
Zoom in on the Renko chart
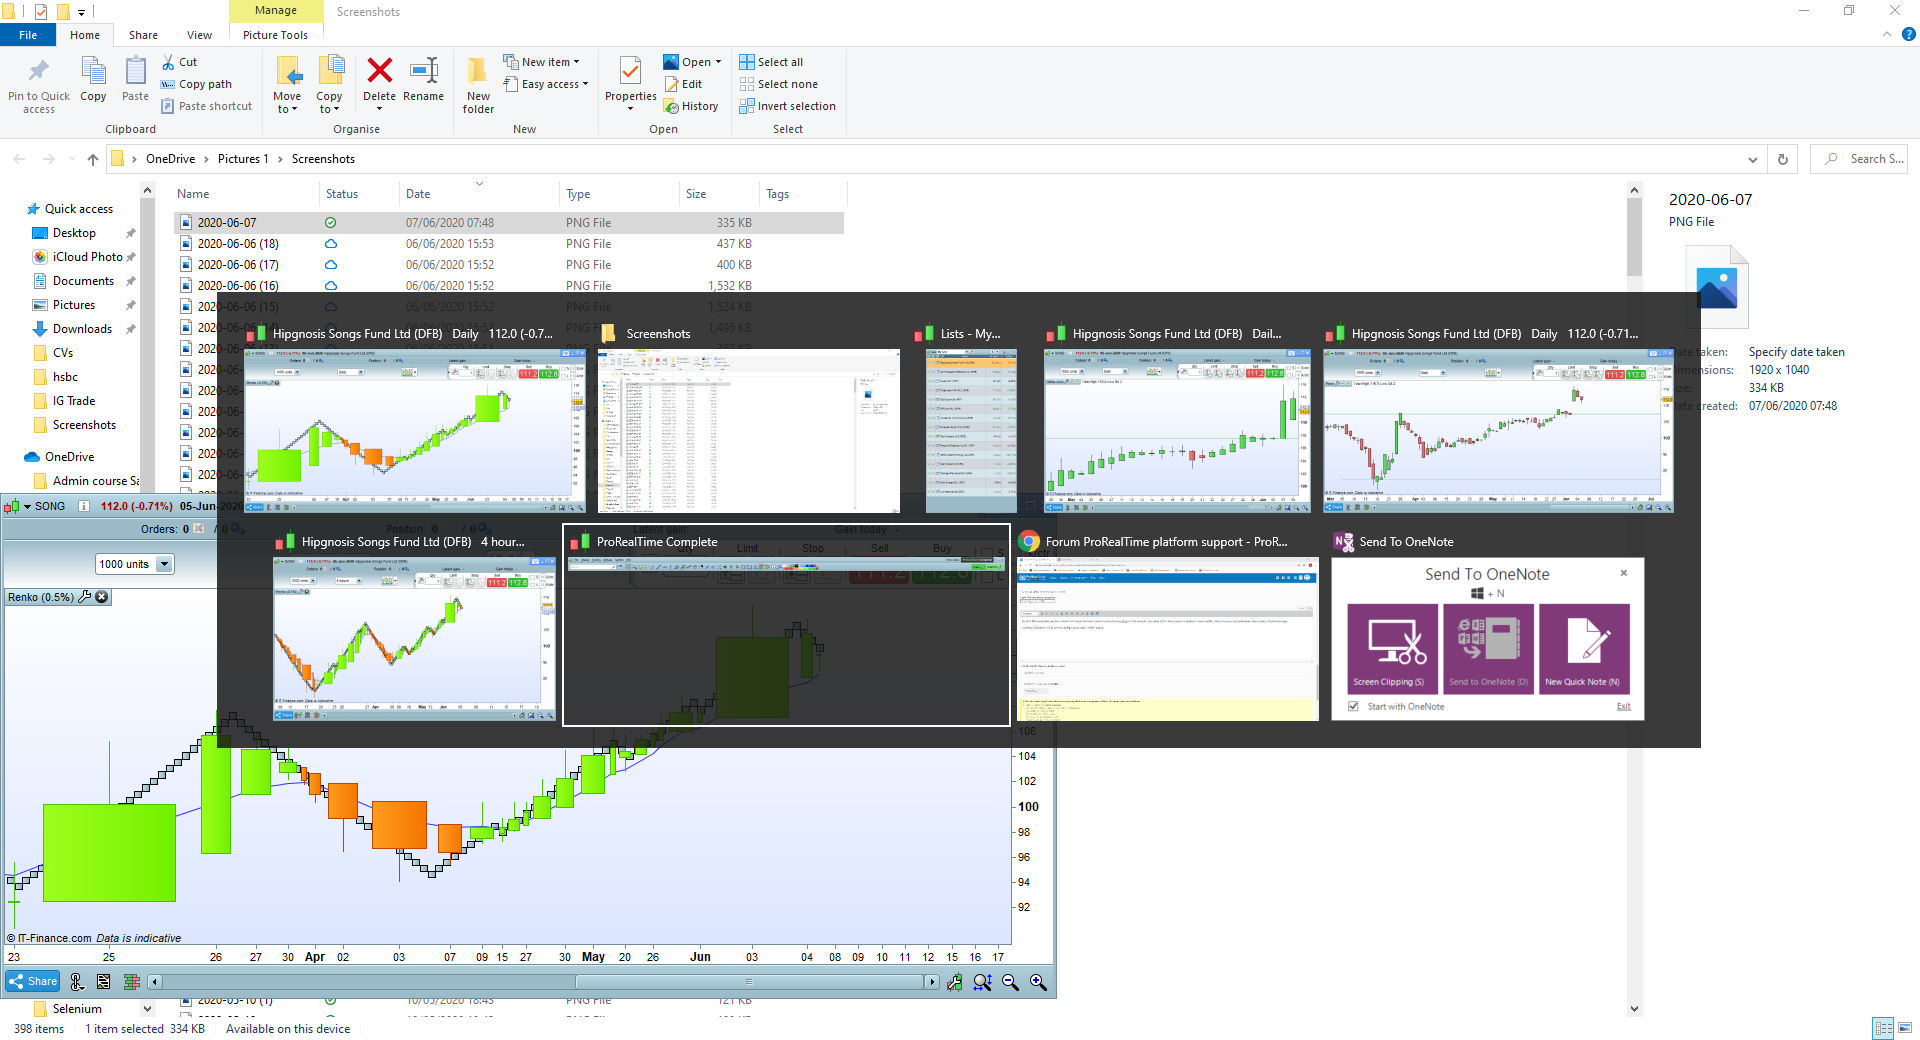point(1039,983)
